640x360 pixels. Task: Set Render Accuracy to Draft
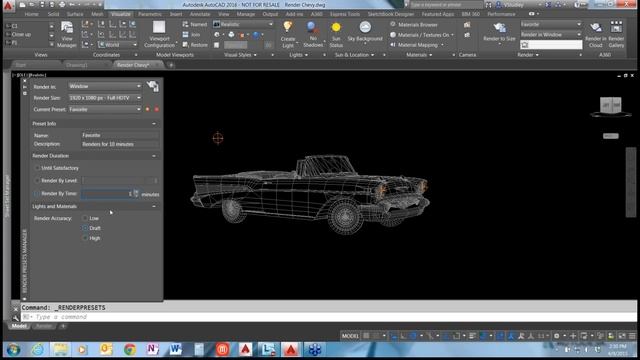pos(85,228)
